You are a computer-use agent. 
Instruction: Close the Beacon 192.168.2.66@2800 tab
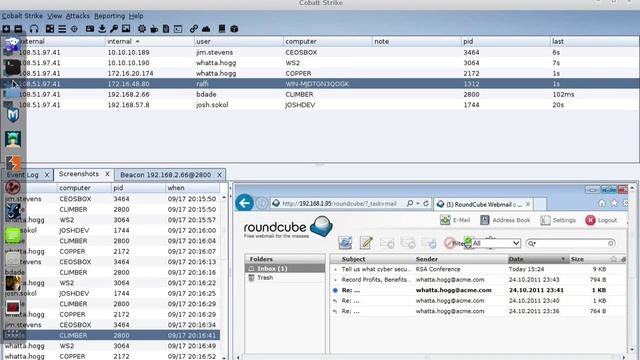219,175
